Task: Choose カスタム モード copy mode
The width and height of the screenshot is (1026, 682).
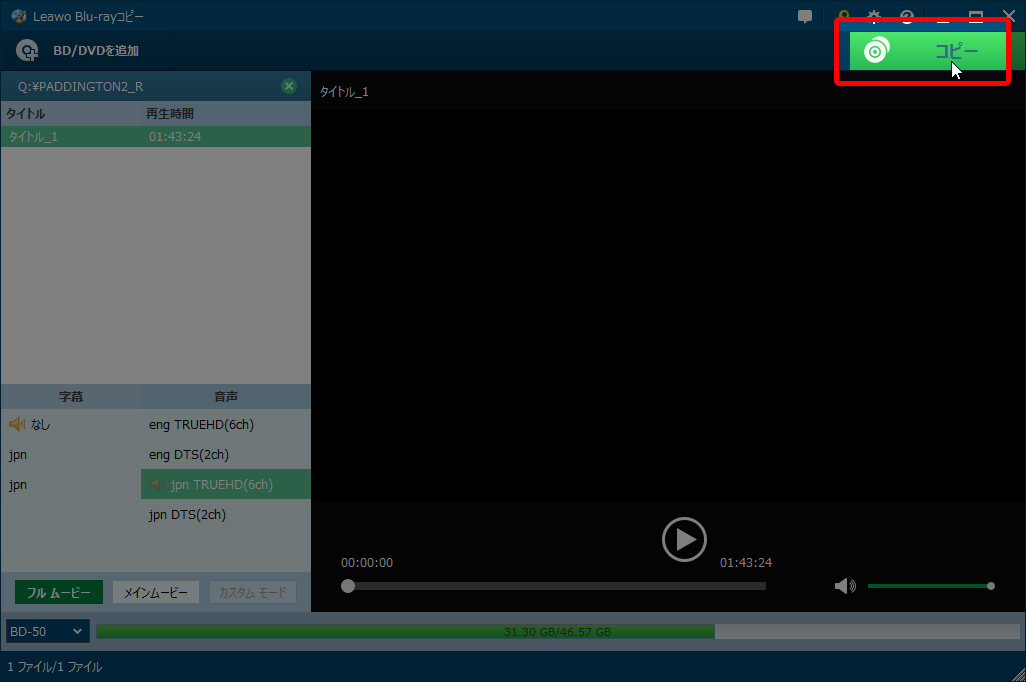Action: coord(252,593)
